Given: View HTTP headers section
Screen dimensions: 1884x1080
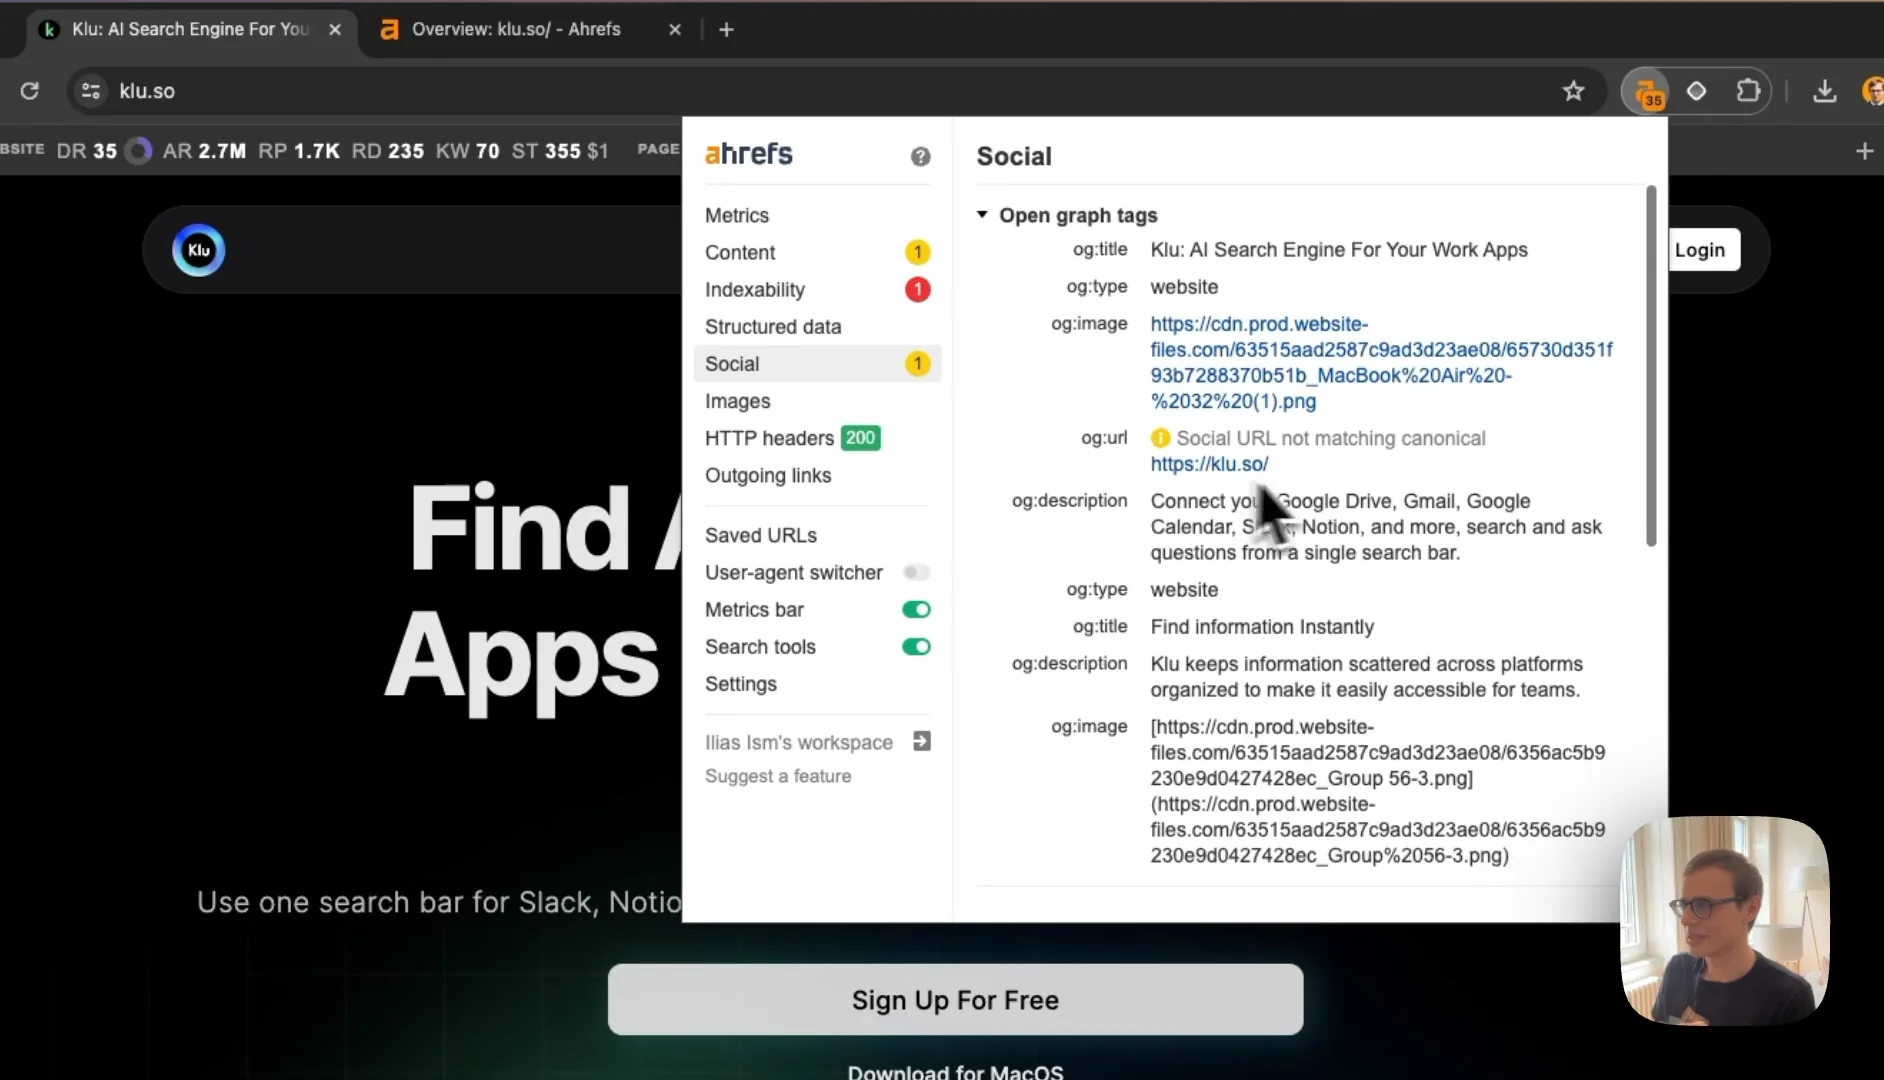Looking at the screenshot, I should (817, 438).
